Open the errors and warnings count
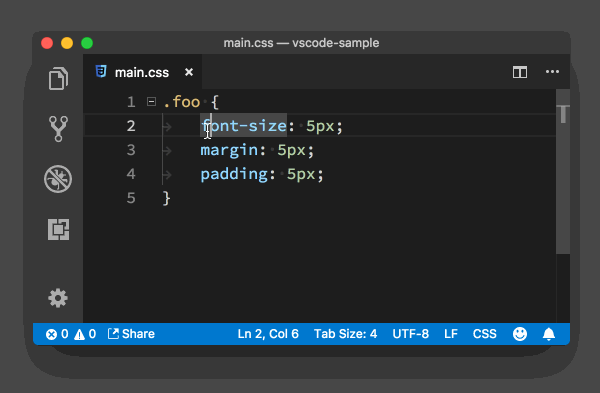Image resolution: width=600 pixels, height=393 pixels. coord(71,334)
